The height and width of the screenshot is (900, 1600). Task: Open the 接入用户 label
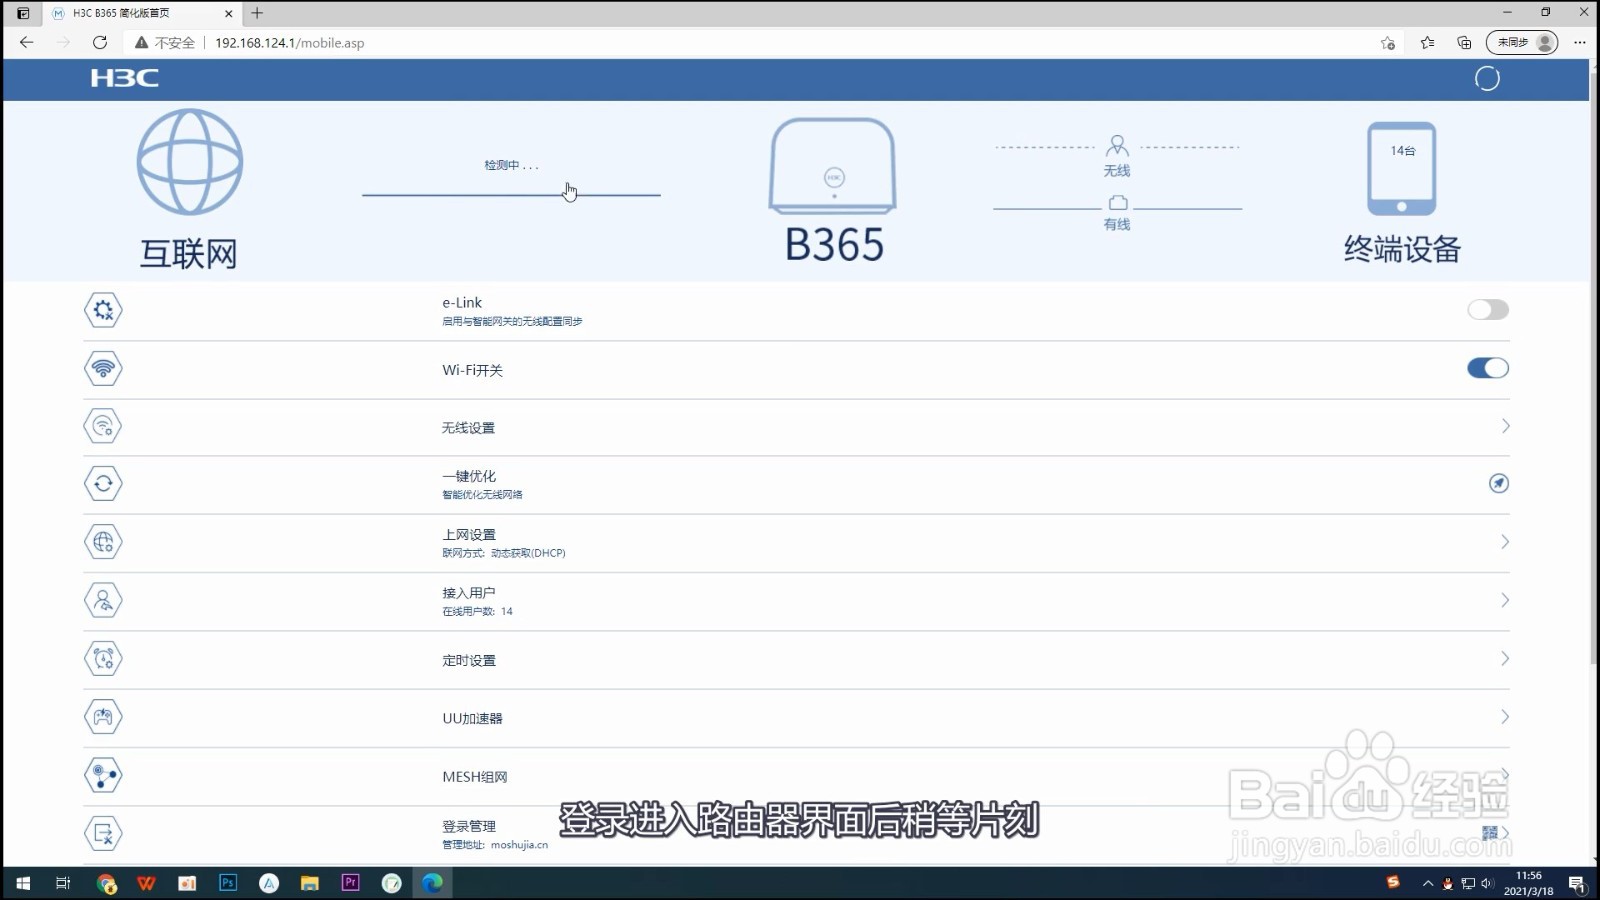pyautogui.click(x=469, y=593)
